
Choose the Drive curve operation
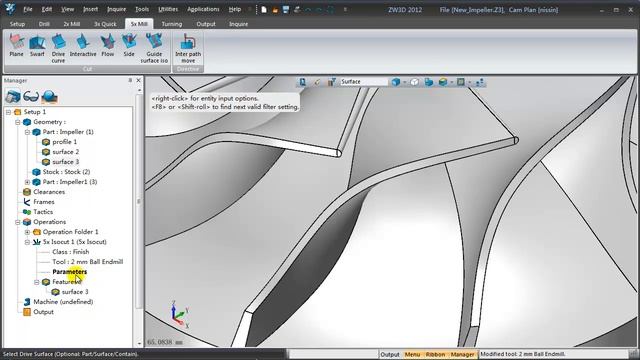coord(58,48)
